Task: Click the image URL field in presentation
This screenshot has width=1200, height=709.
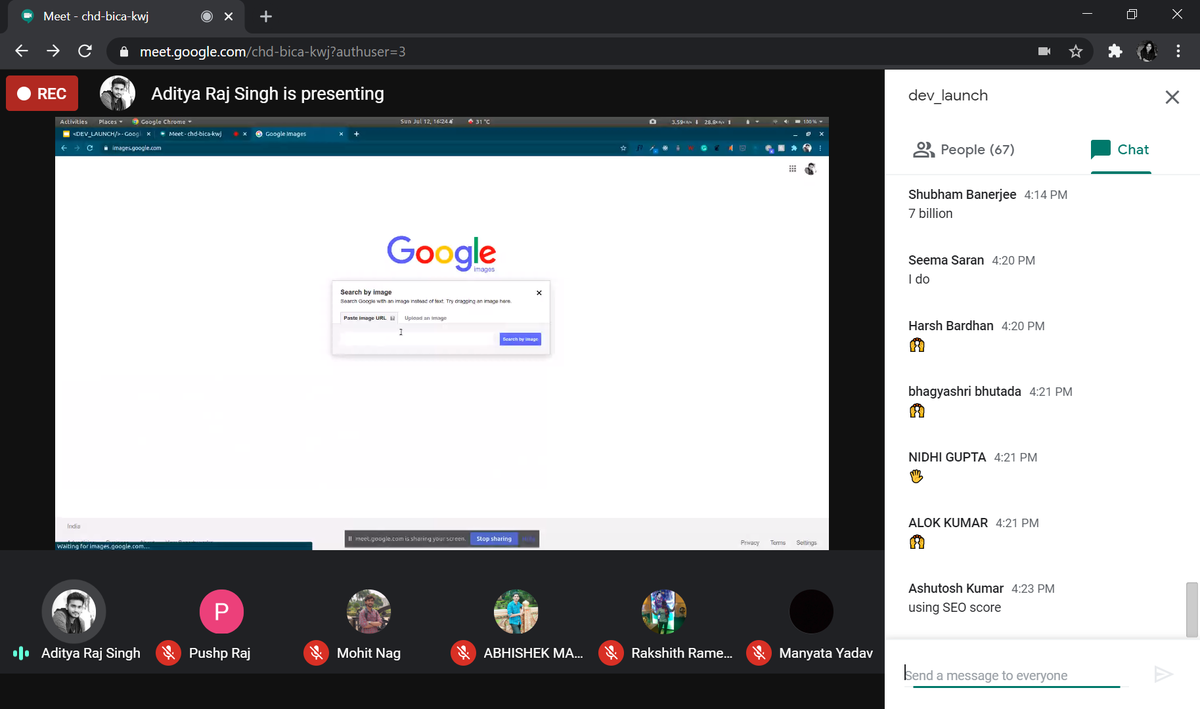Action: [x=419, y=339]
